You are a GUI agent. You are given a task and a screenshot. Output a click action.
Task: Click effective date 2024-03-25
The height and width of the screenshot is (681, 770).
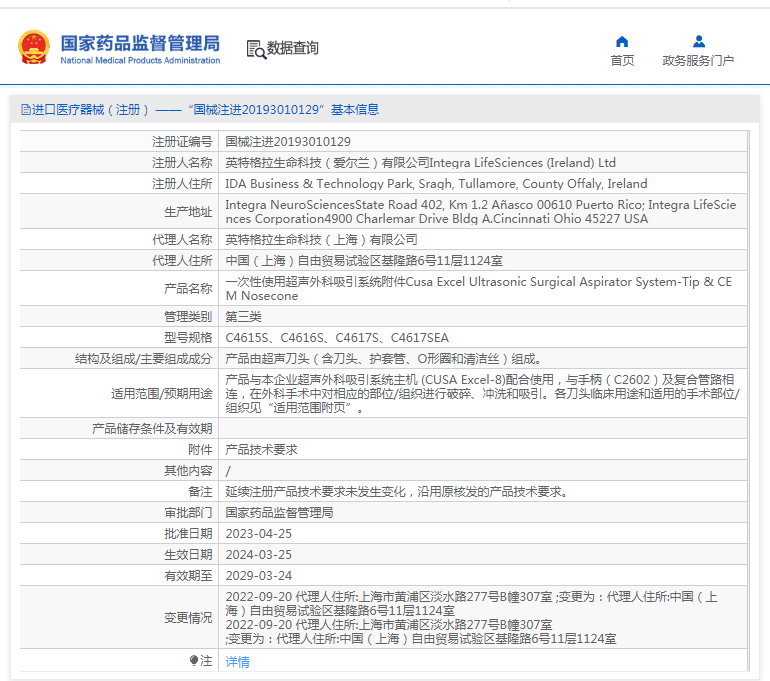[x=258, y=555]
